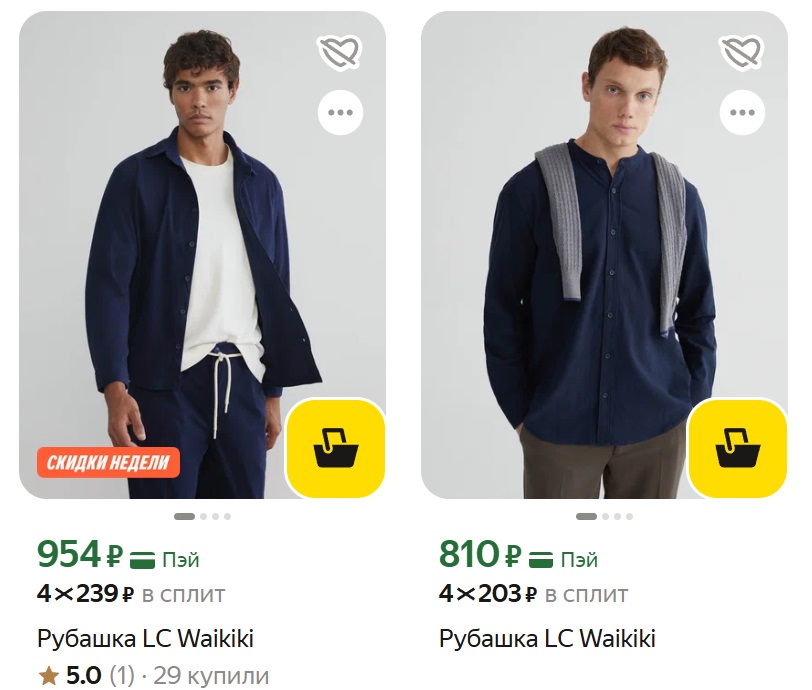Click the Pay card icon beside 810 ₽
The image size is (812, 690).
pyautogui.click(x=541, y=559)
